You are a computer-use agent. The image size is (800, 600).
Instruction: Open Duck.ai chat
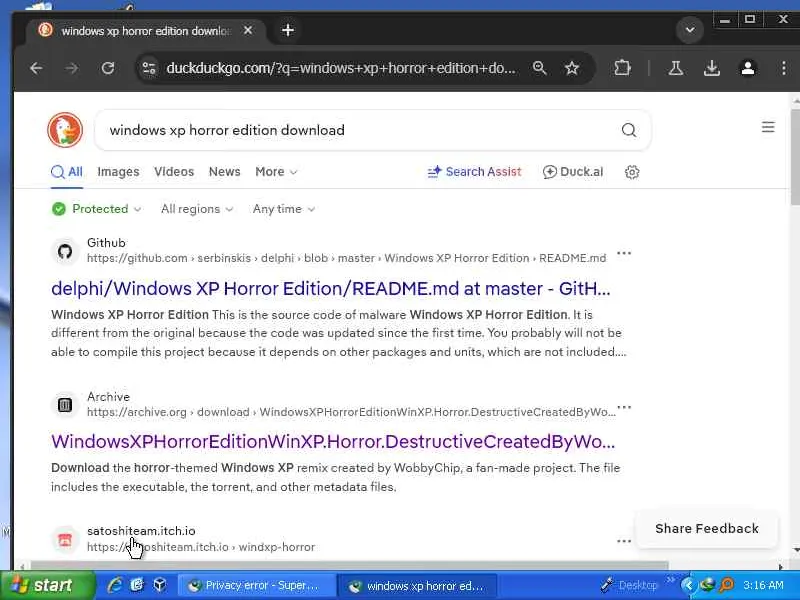pos(573,172)
